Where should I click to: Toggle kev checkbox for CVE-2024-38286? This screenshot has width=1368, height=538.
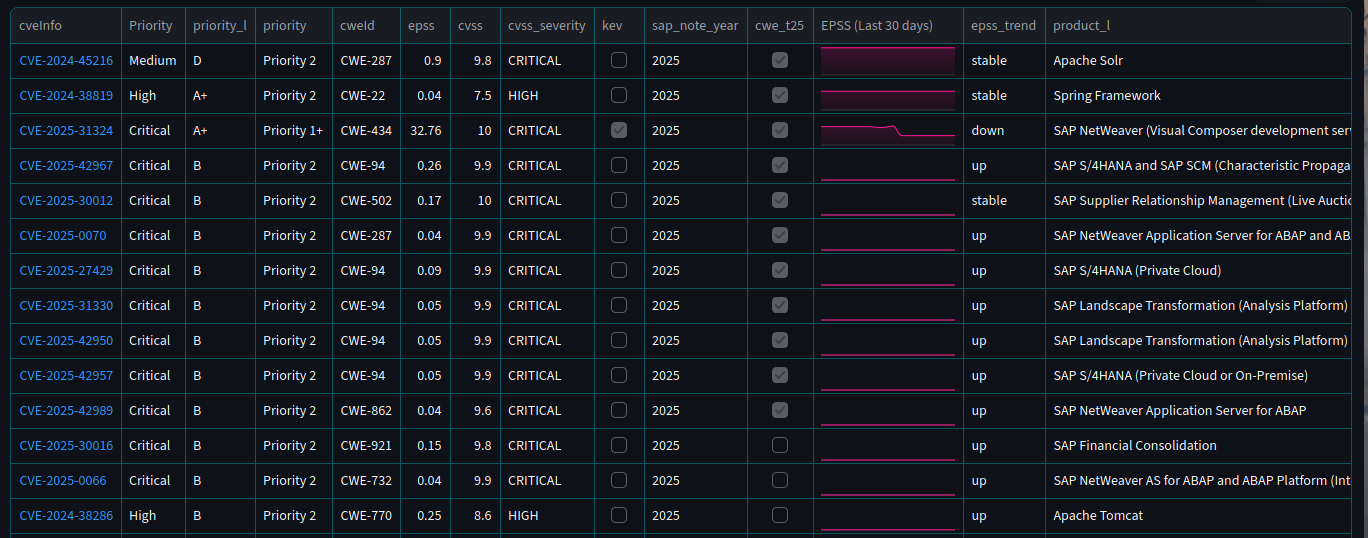point(619,515)
